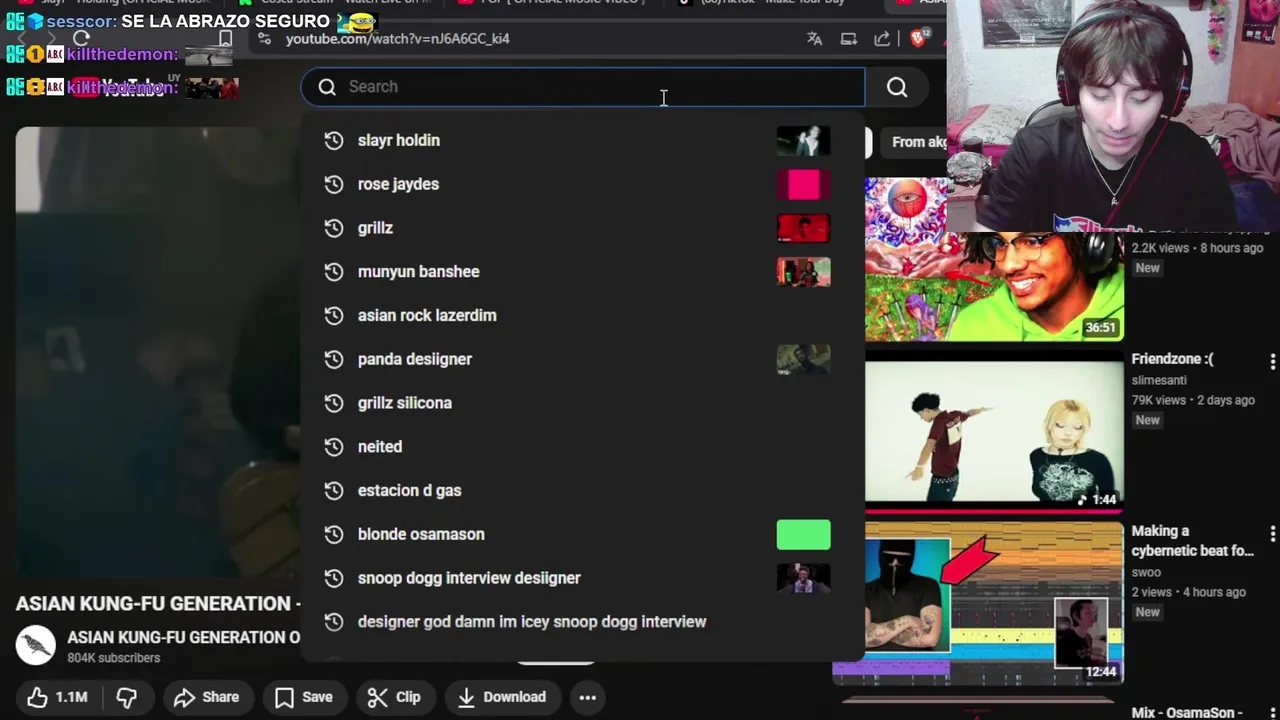Click the bookmark icon in the browser toolbar
This screenshot has width=1280, height=720.
click(x=226, y=38)
